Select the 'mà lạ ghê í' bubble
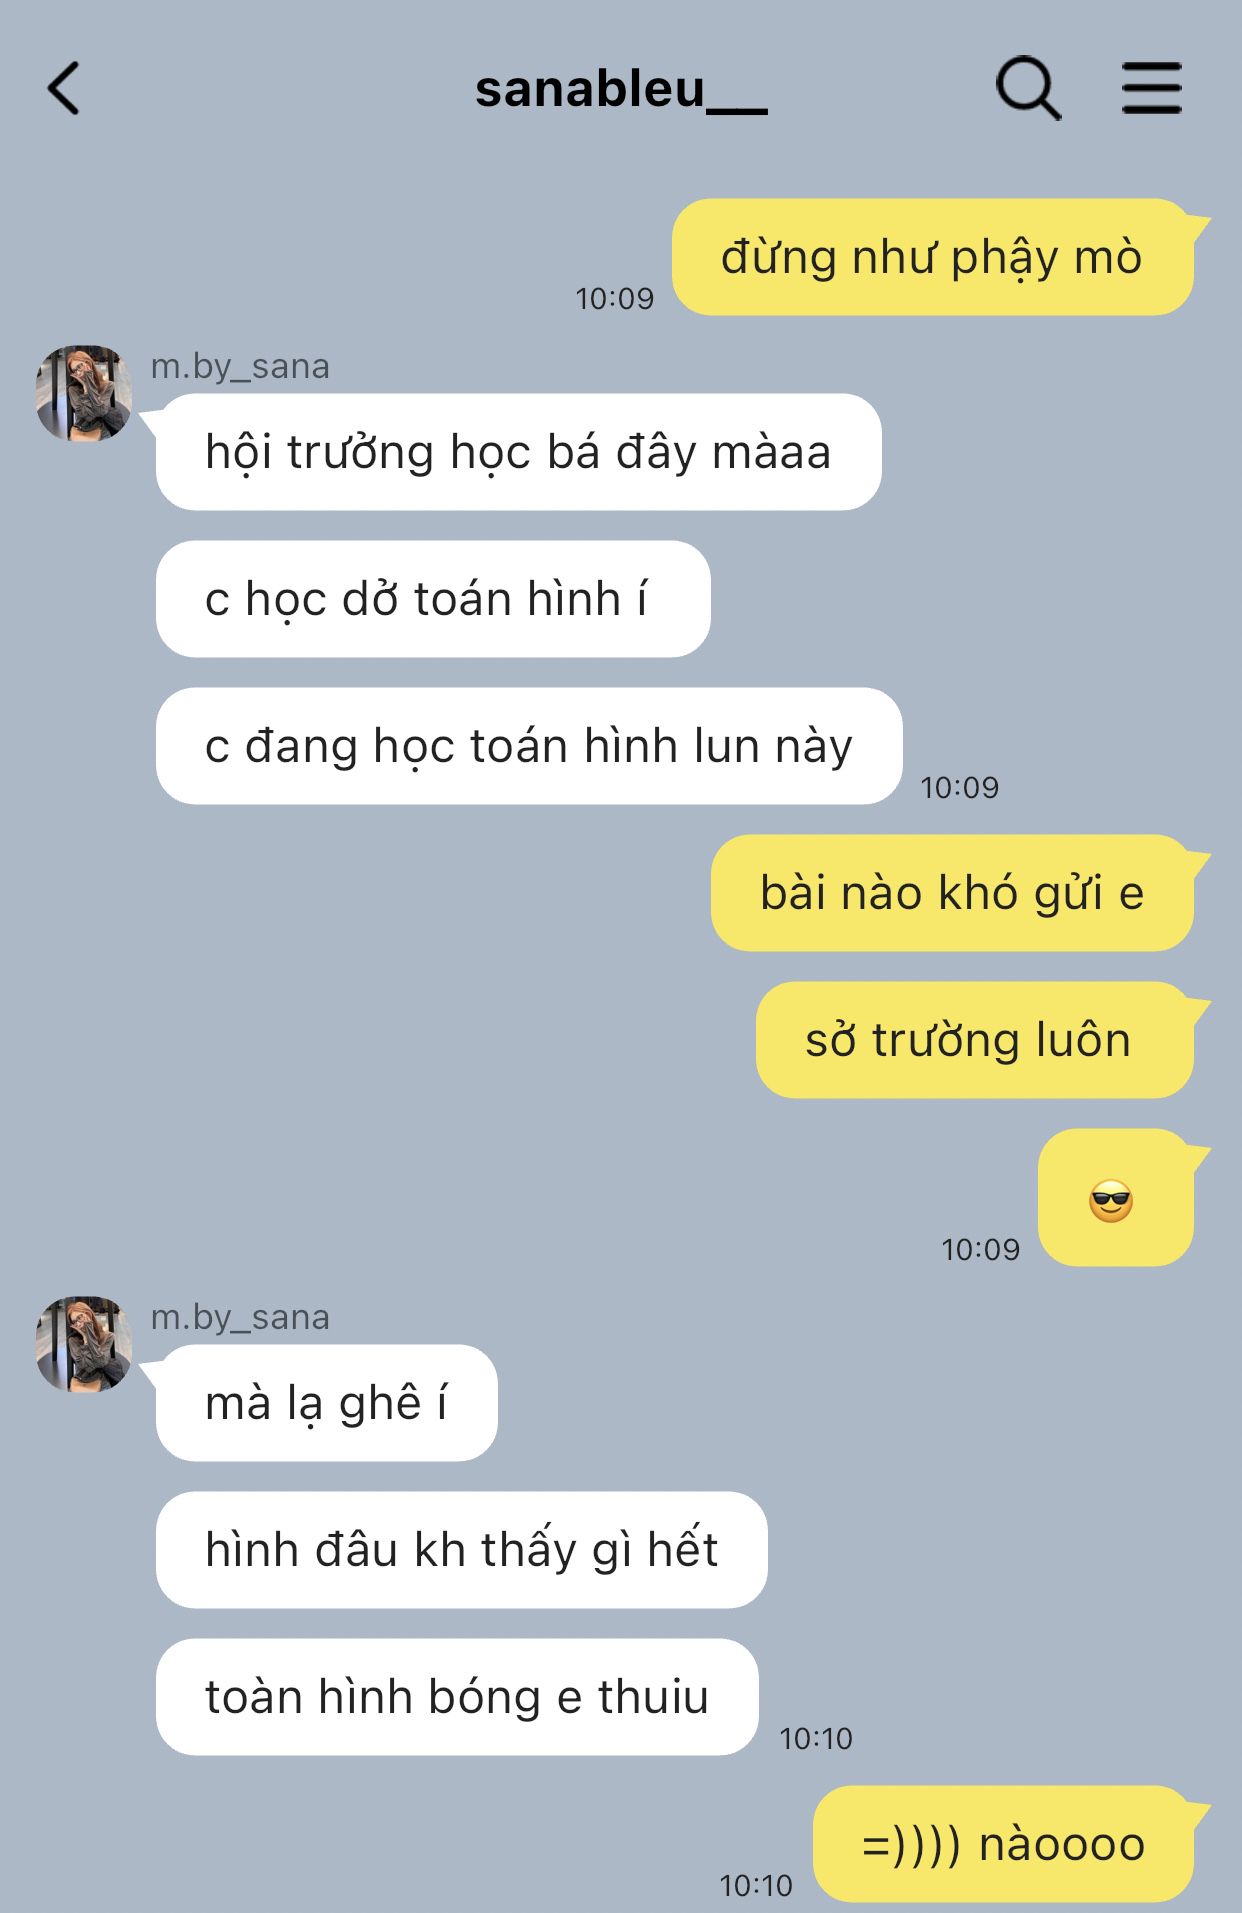1242x1913 pixels. [326, 1403]
